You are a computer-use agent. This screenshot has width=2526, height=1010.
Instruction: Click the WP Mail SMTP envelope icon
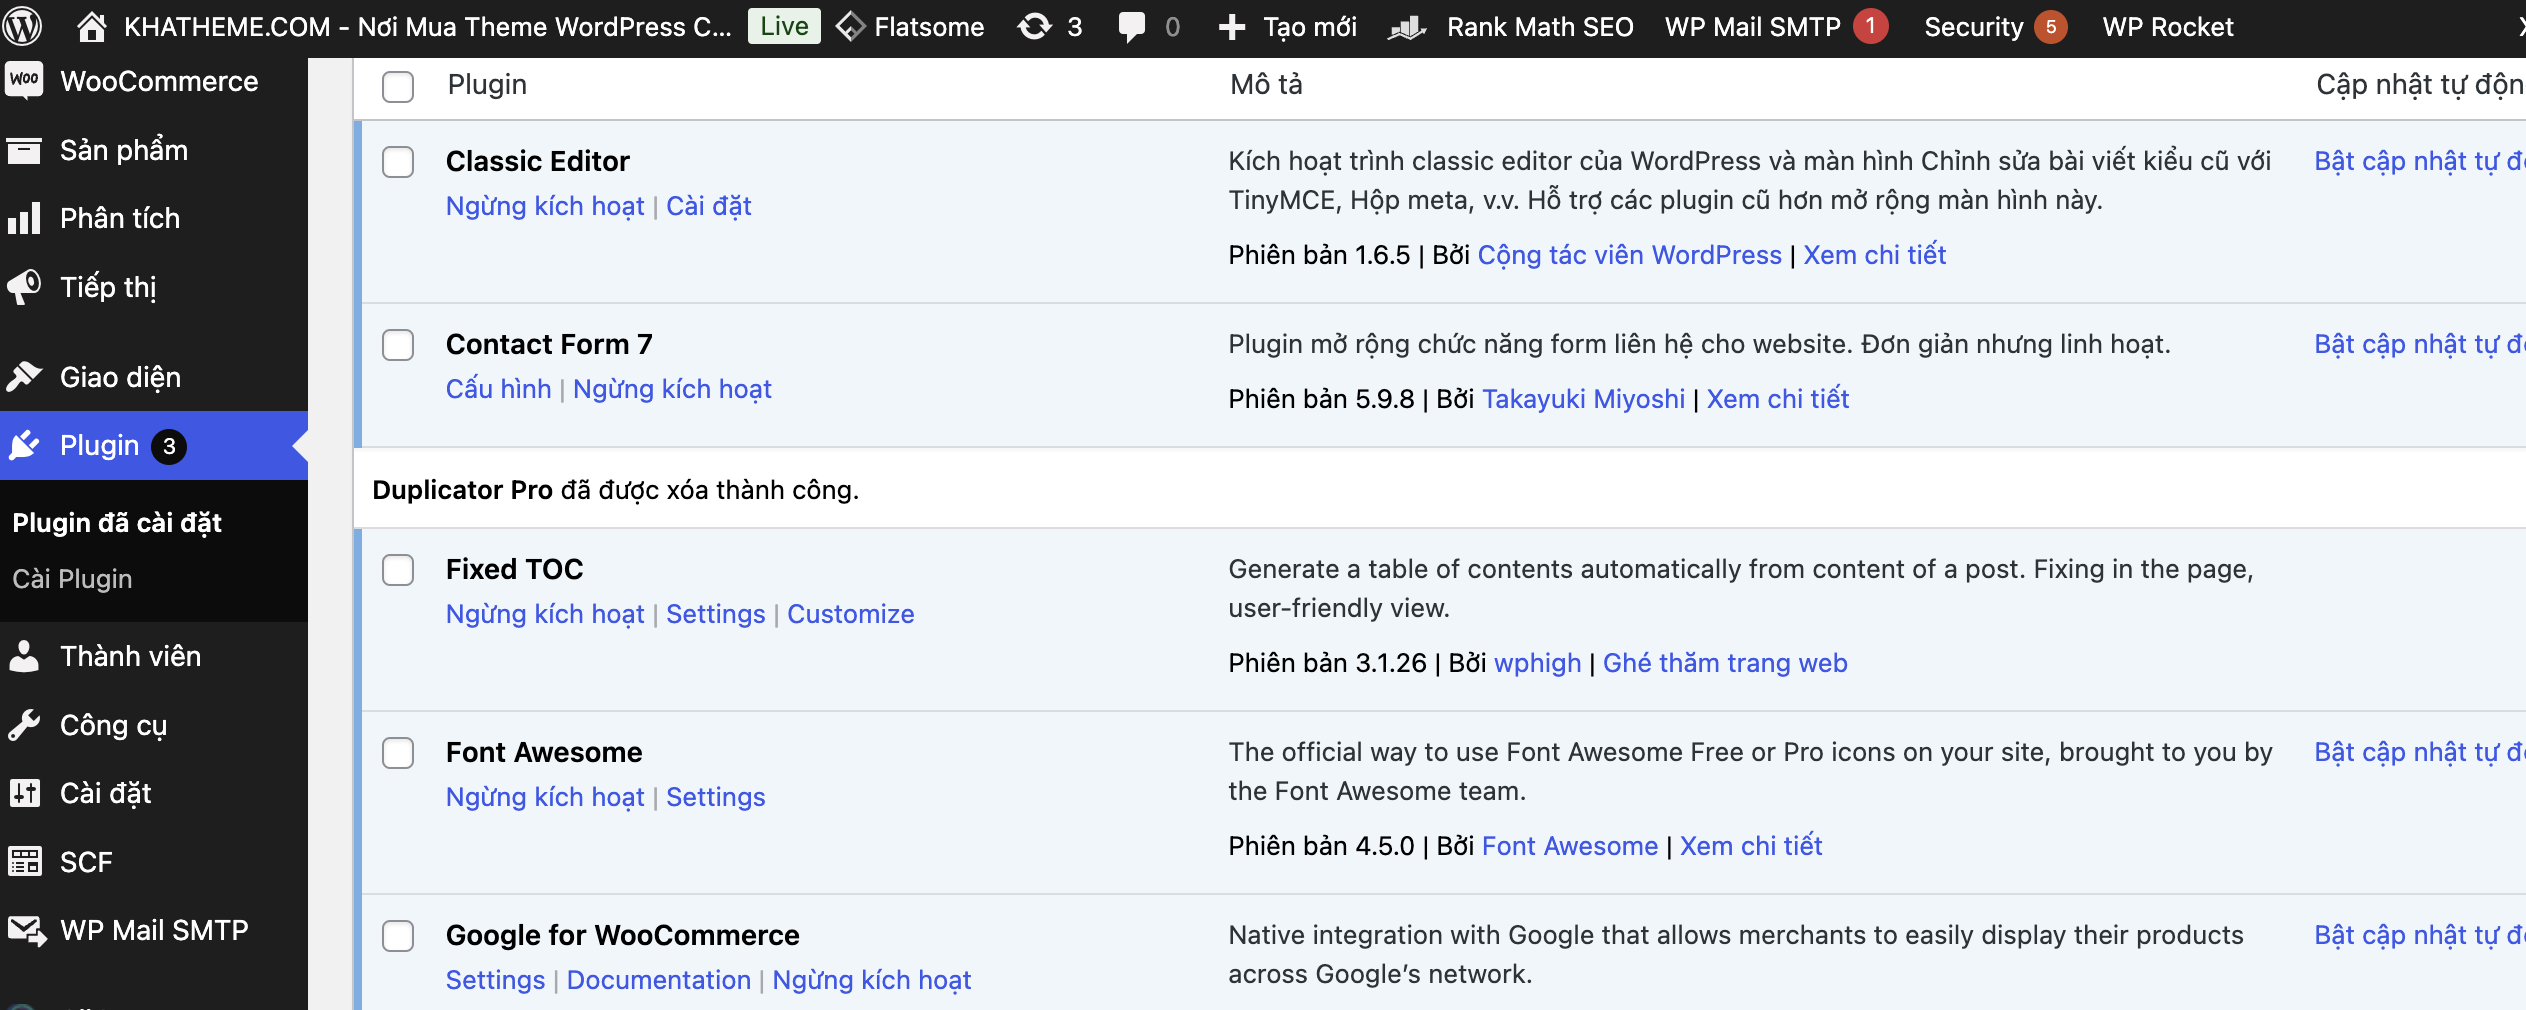tap(26, 930)
